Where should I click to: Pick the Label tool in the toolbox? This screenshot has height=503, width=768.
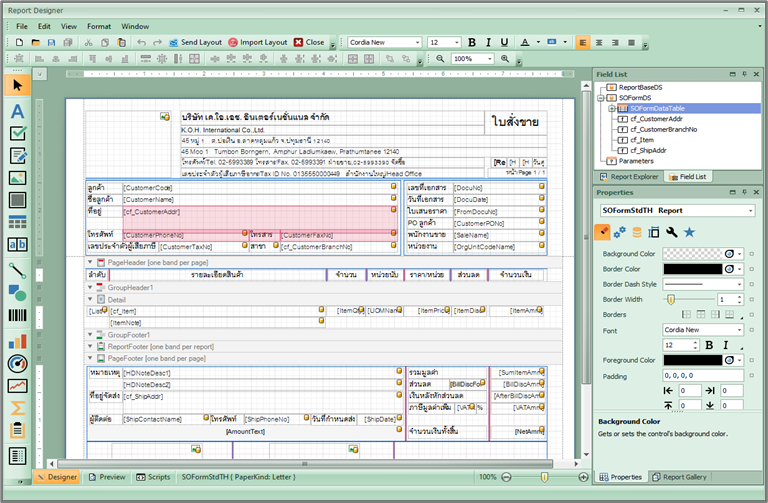[x=17, y=110]
